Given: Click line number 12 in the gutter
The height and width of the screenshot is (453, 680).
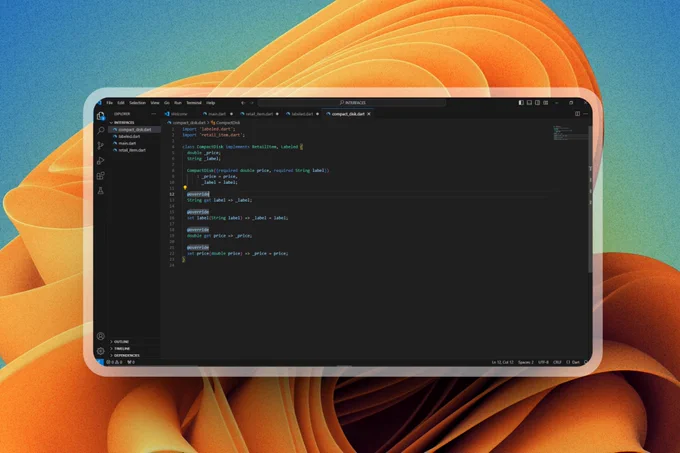Looking at the screenshot, I should pyautogui.click(x=172, y=194).
